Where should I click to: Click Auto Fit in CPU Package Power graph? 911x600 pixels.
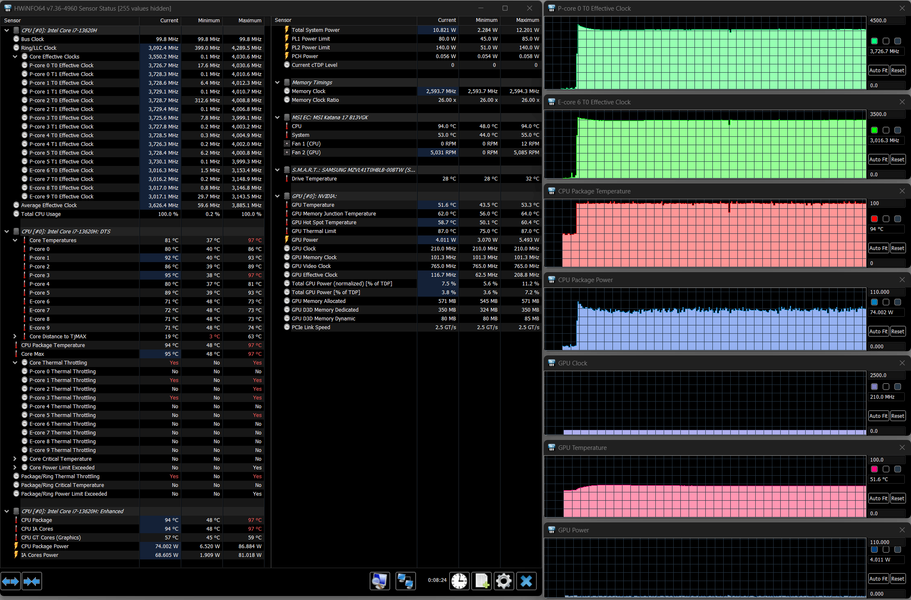point(878,331)
